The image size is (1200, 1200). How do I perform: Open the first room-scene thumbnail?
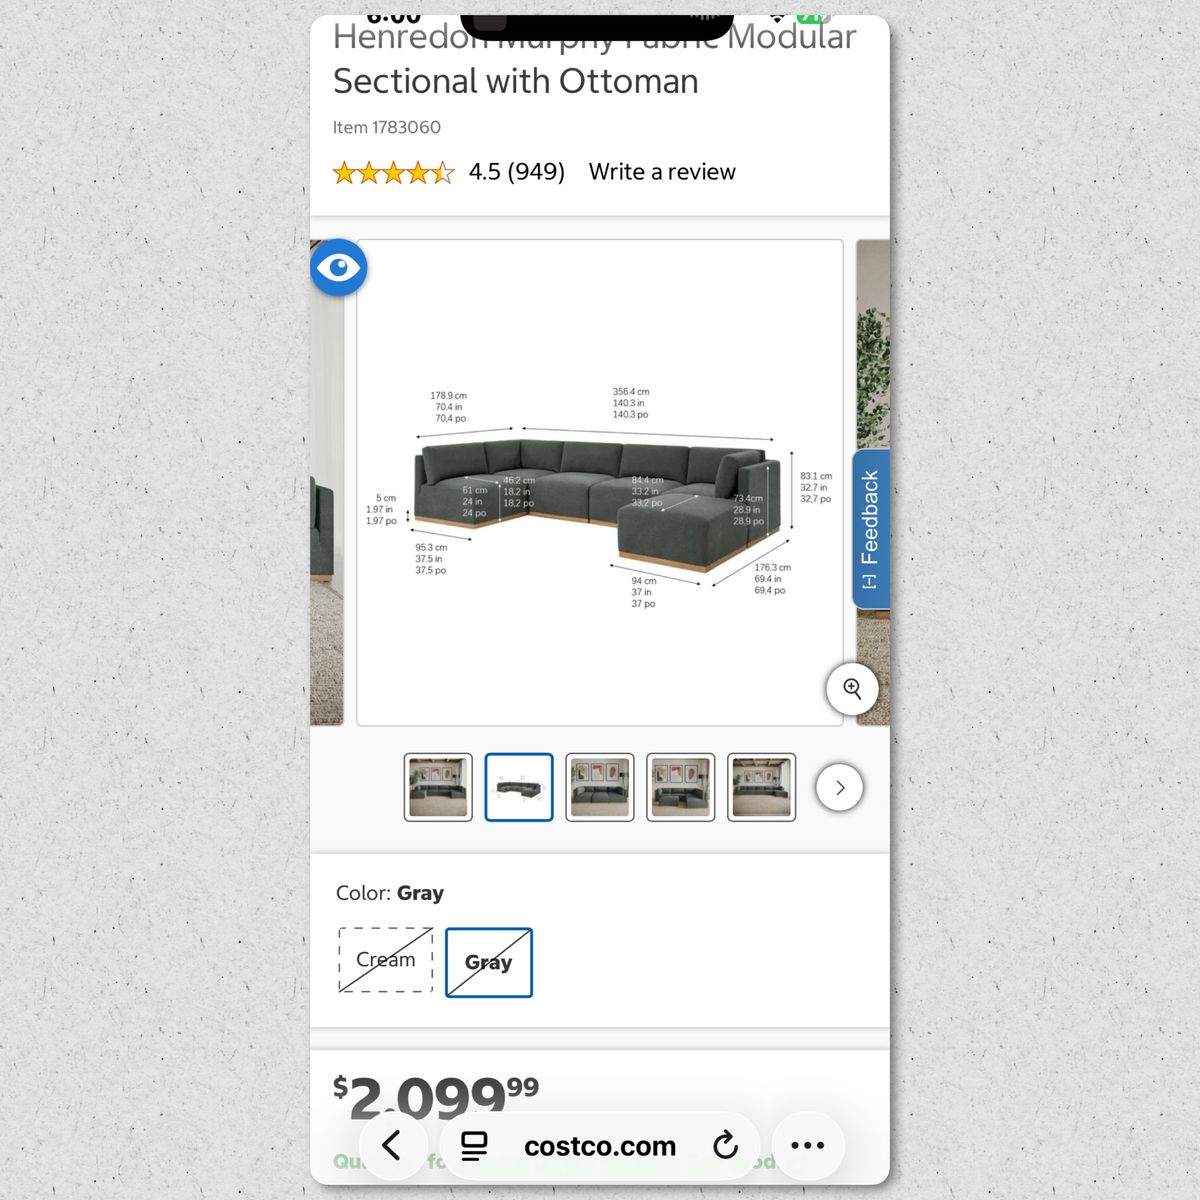pos(438,787)
